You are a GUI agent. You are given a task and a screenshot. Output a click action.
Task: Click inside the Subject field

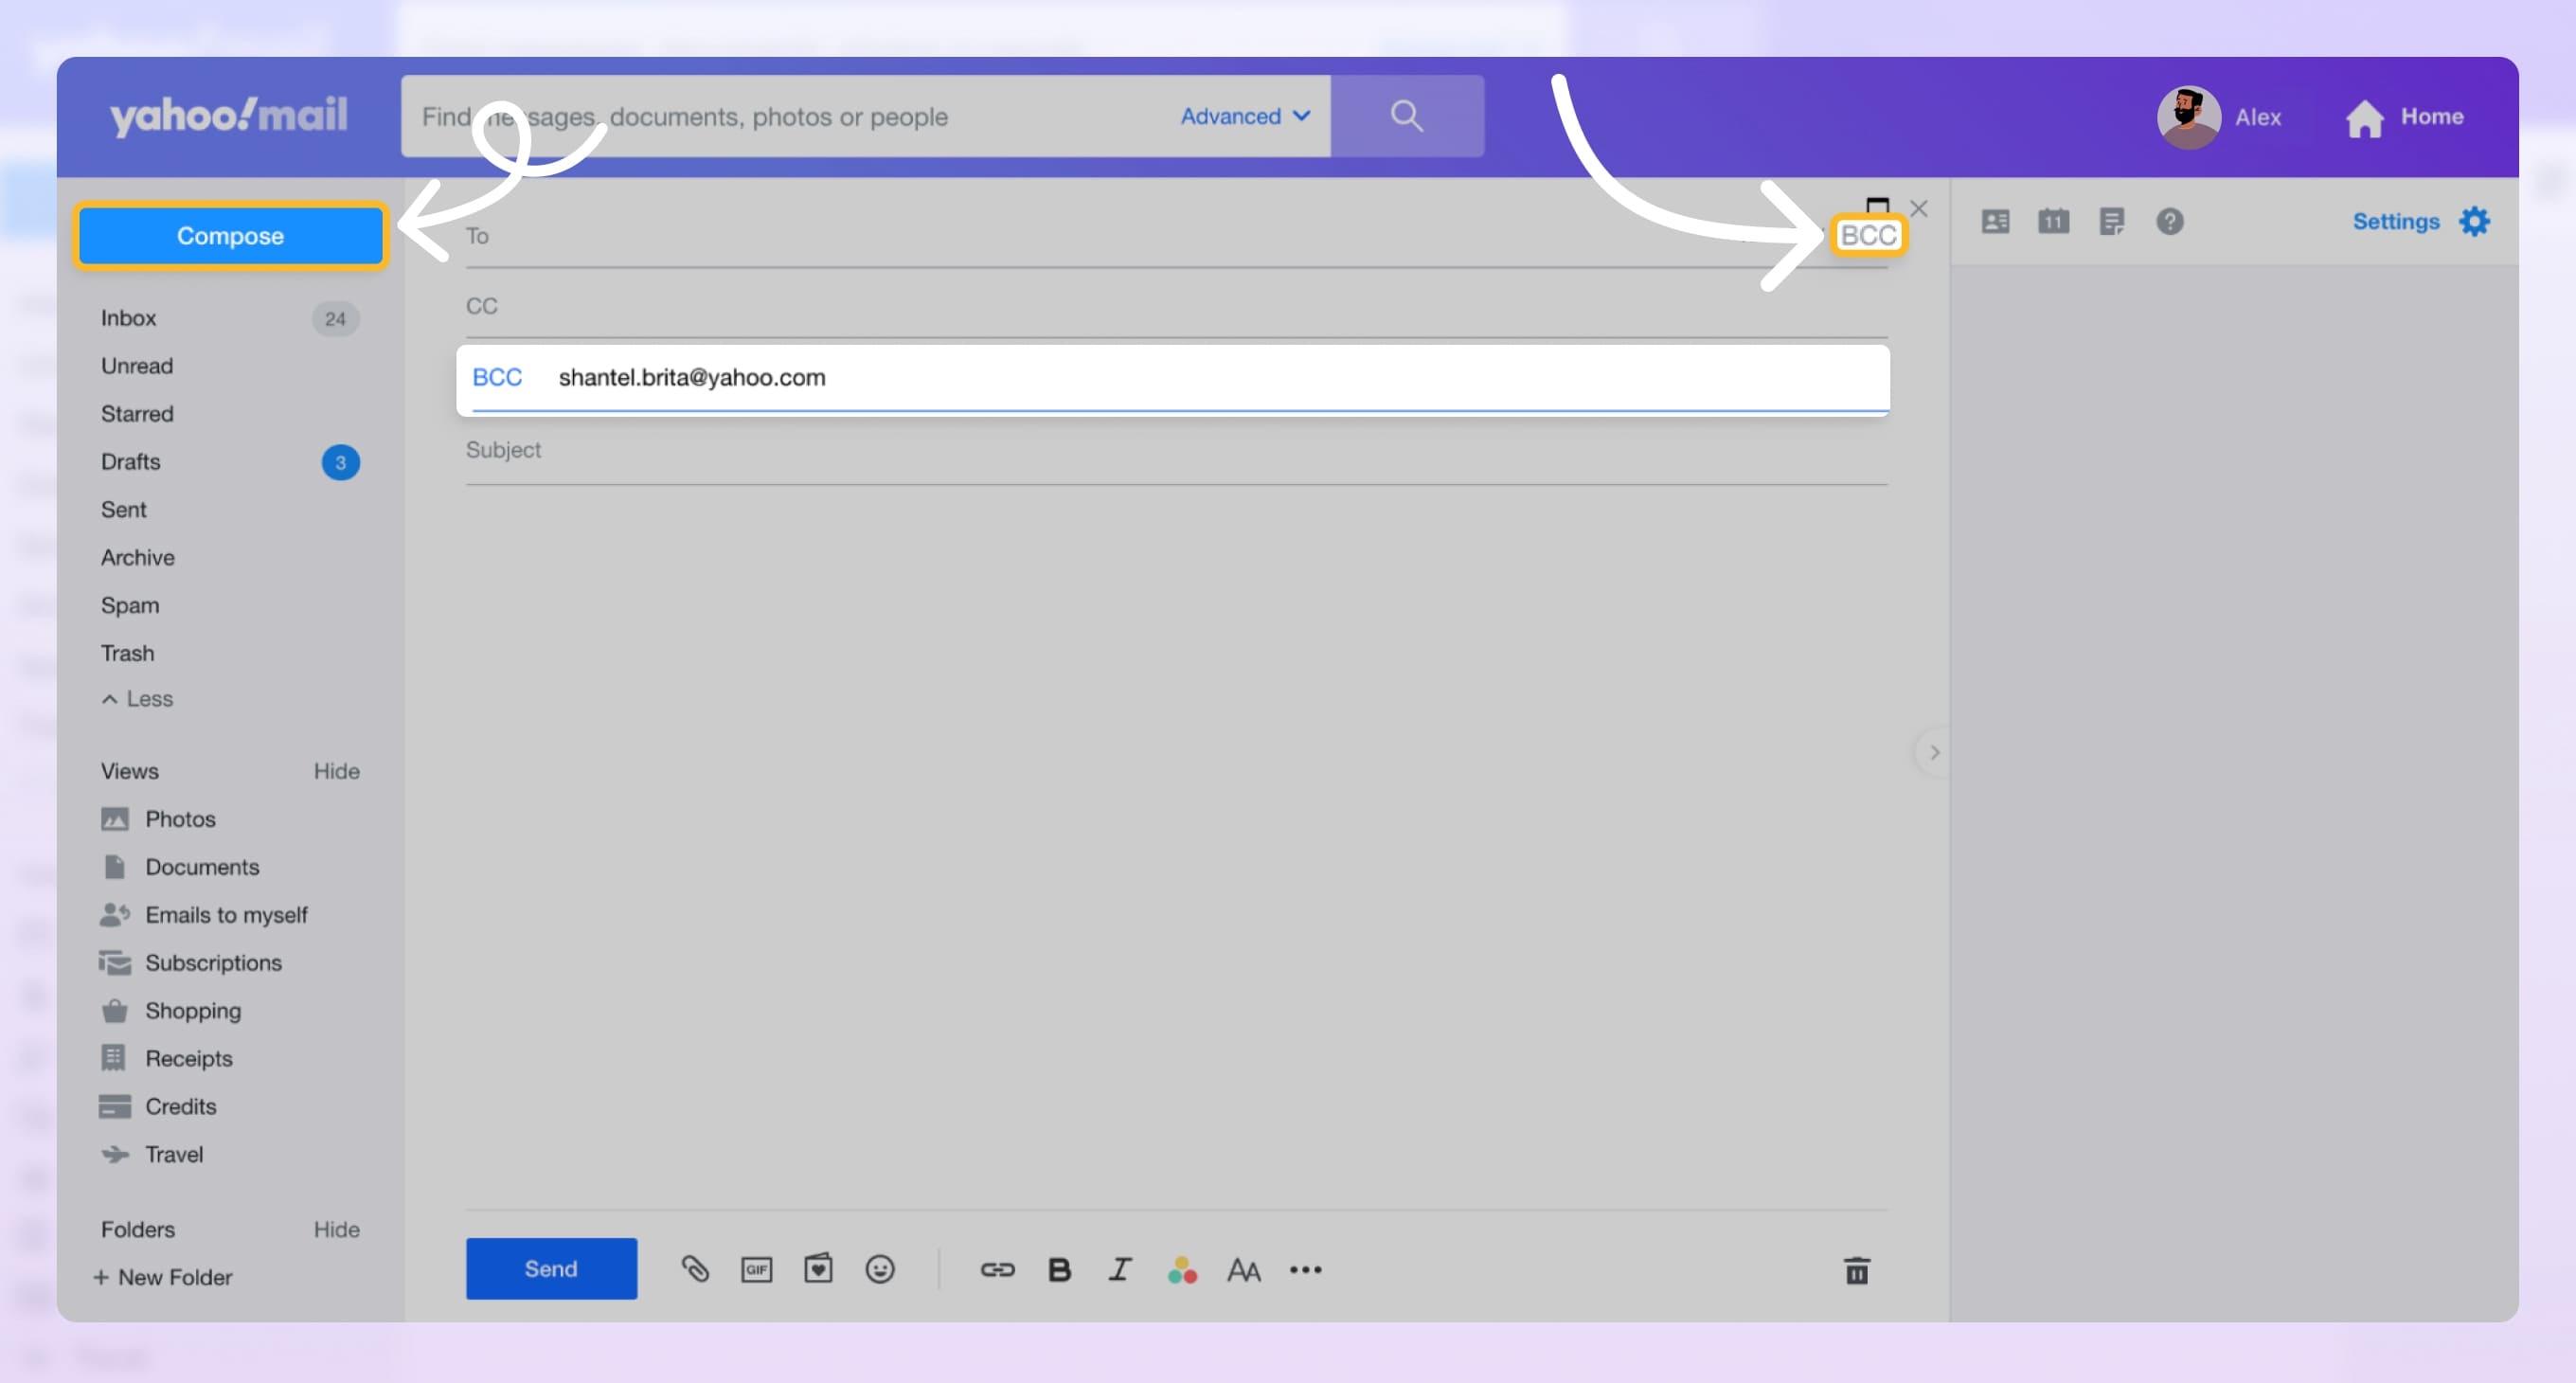pos(900,450)
